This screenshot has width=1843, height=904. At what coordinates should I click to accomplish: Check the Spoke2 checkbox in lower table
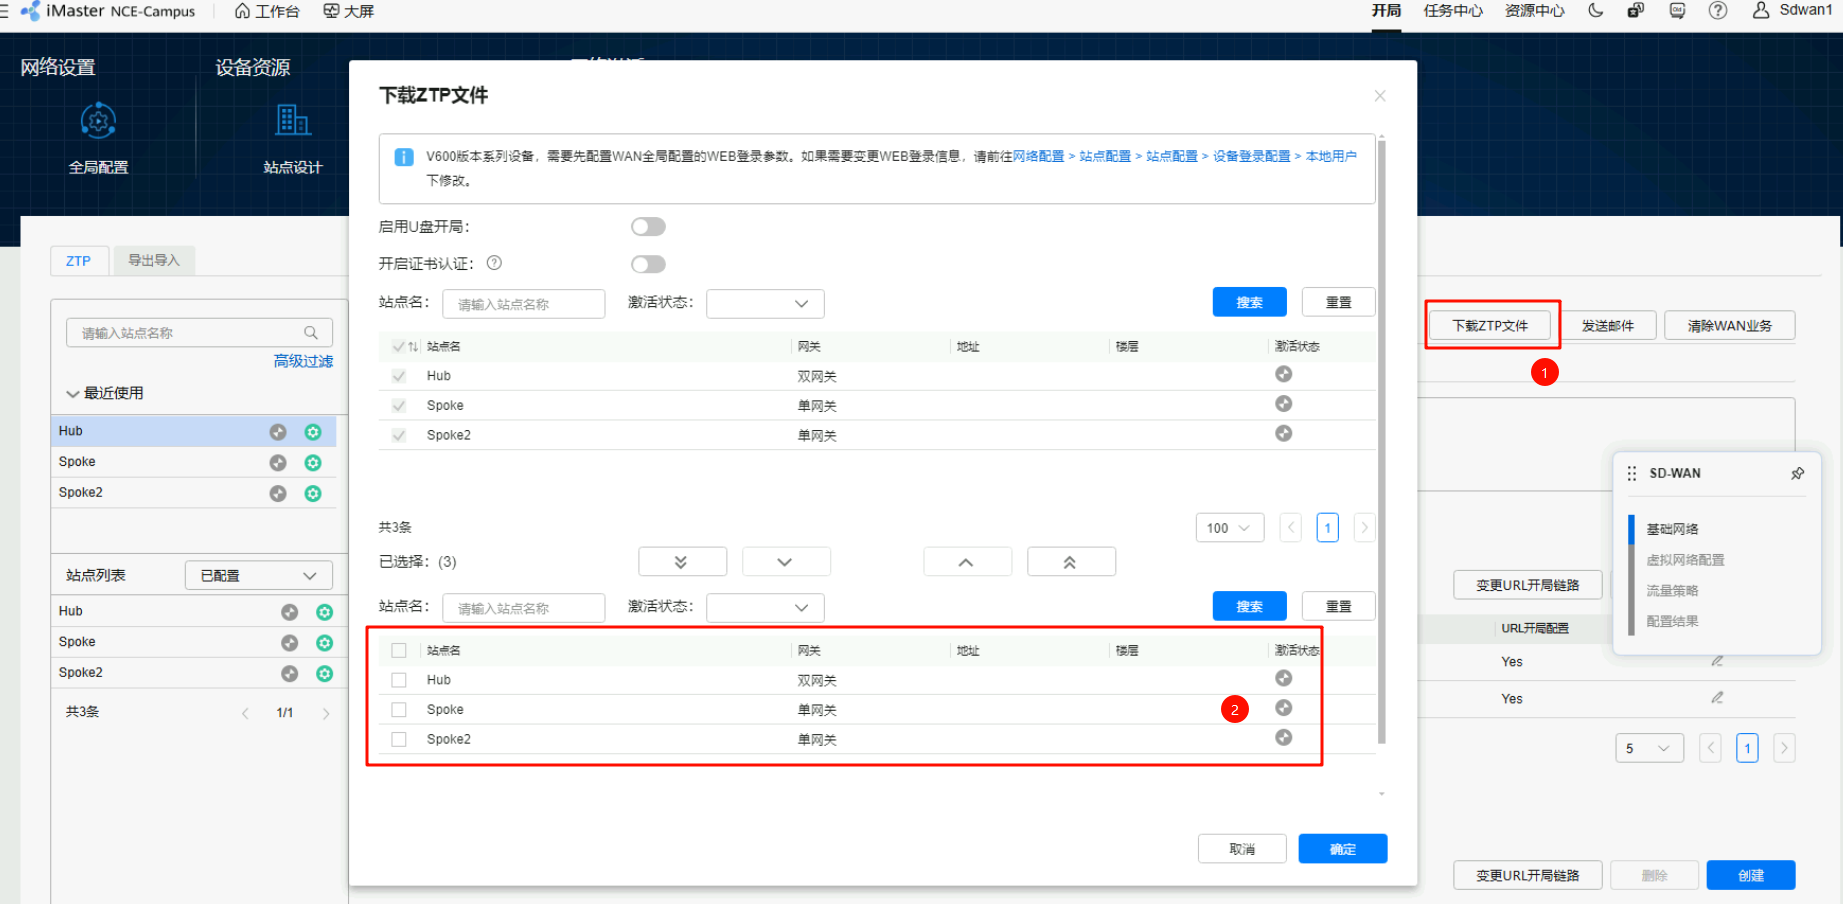coord(399,739)
